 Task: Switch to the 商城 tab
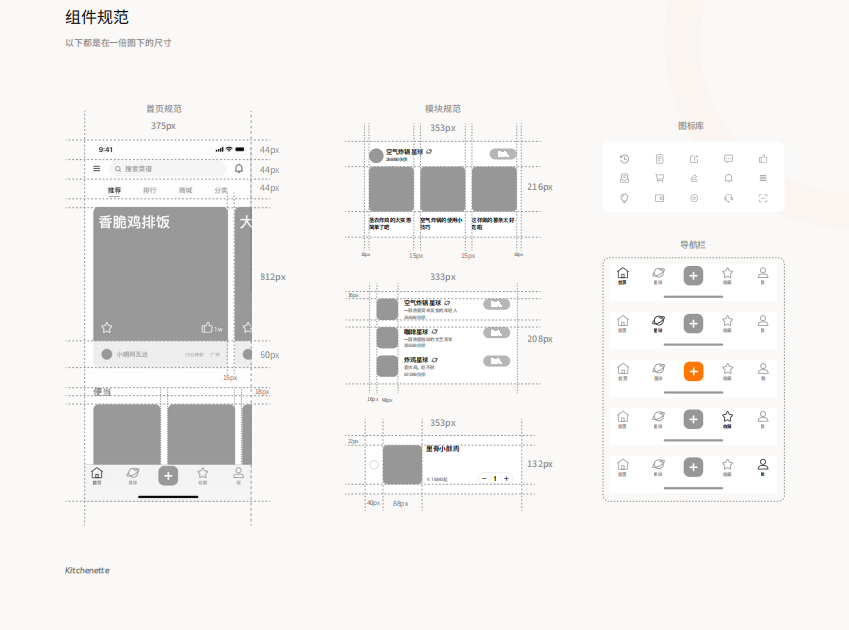point(185,190)
